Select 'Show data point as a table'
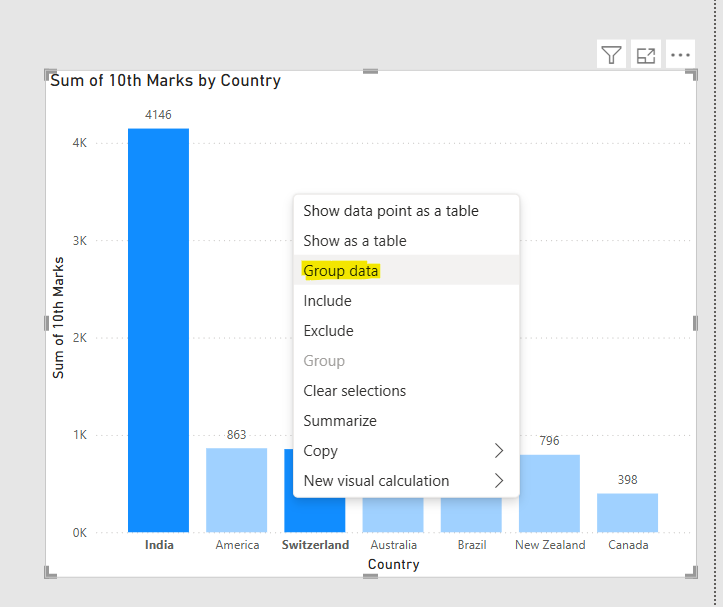The width and height of the screenshot is (723, 607). [390, 211]
